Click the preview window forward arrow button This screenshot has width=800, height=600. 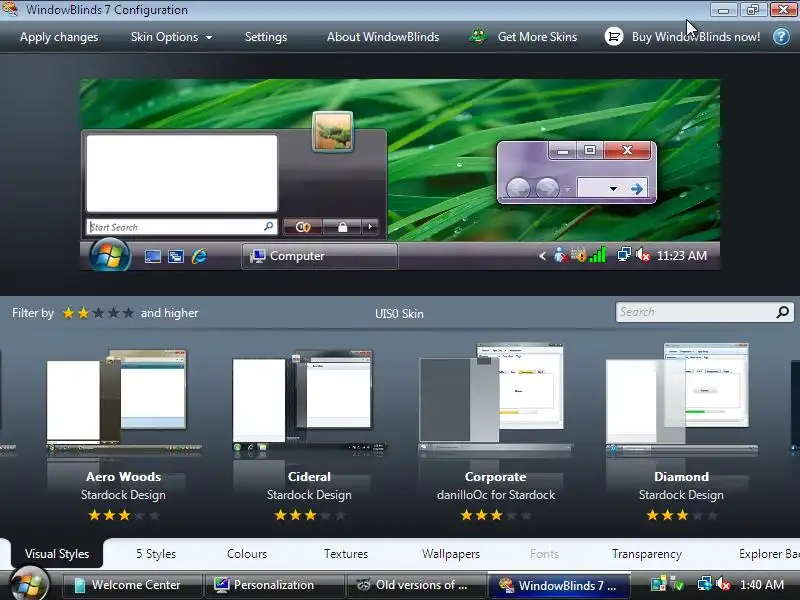tap(547, 188)
